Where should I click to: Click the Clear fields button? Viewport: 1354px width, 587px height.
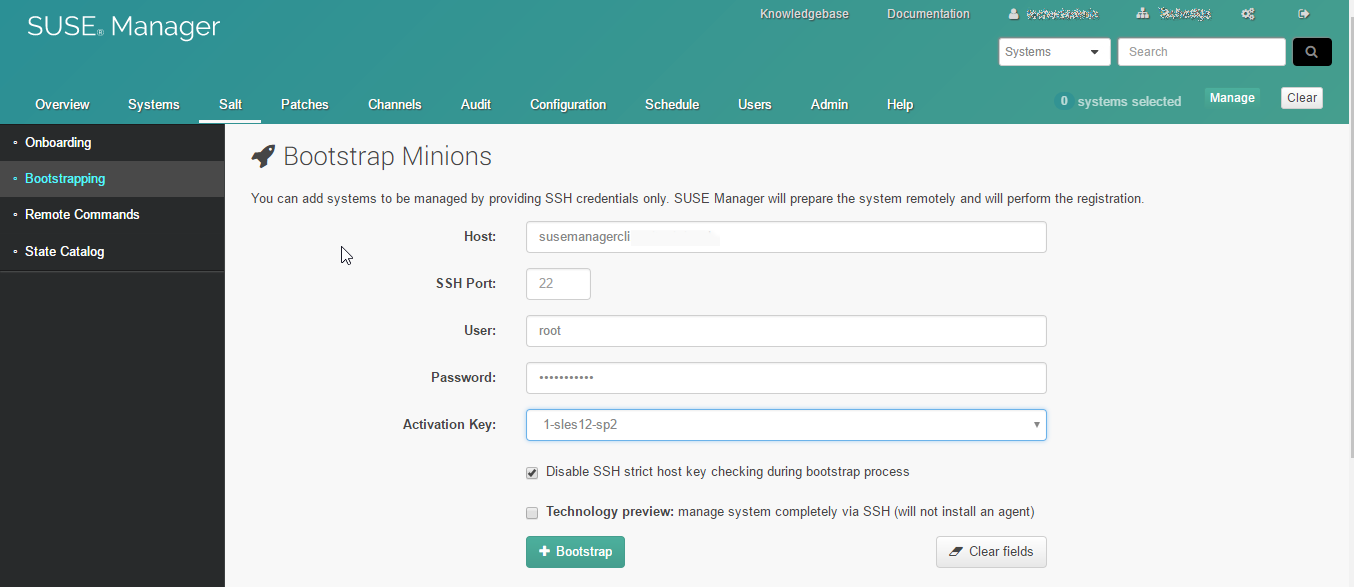(x=990, y=552)
